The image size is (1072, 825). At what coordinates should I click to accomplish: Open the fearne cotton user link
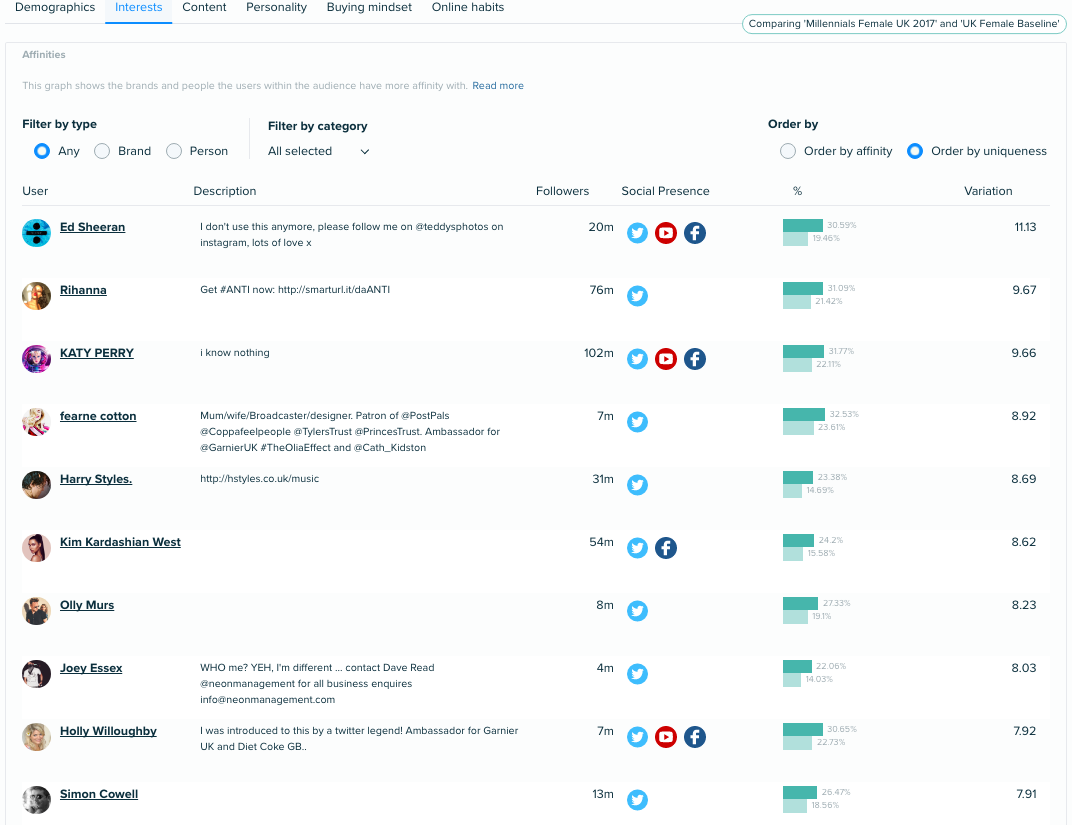click(x=98, y=416)
